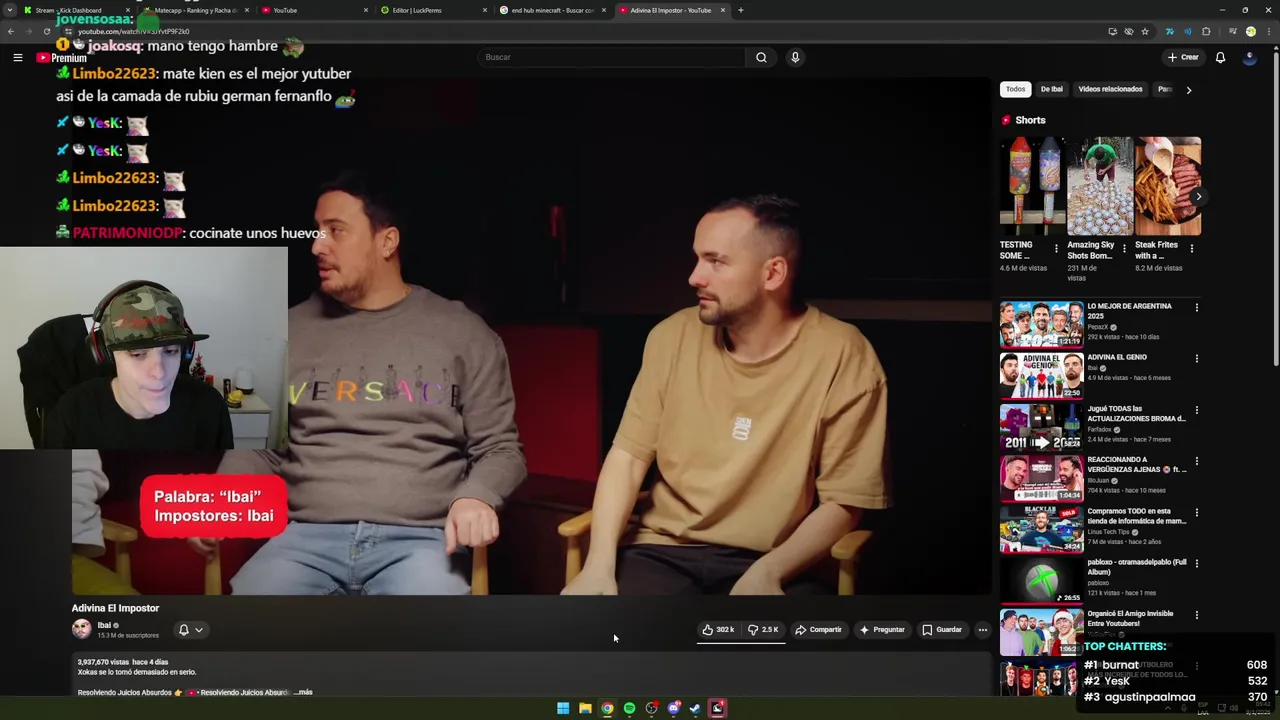The width and height of the screenshot is (1280, 720).
Task: Open LO MEJOR DE ARGENTINA 2025 video
Action: (x=1041, y=324)
